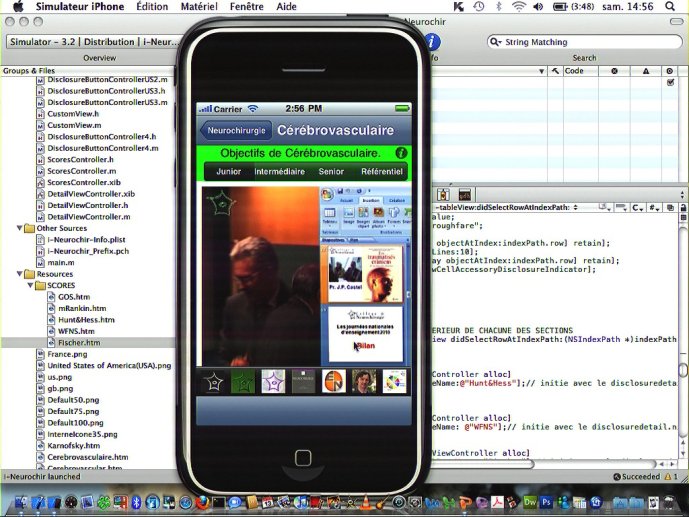
Task: Open VLC cone icon in Dock
Action: [365, 502]
